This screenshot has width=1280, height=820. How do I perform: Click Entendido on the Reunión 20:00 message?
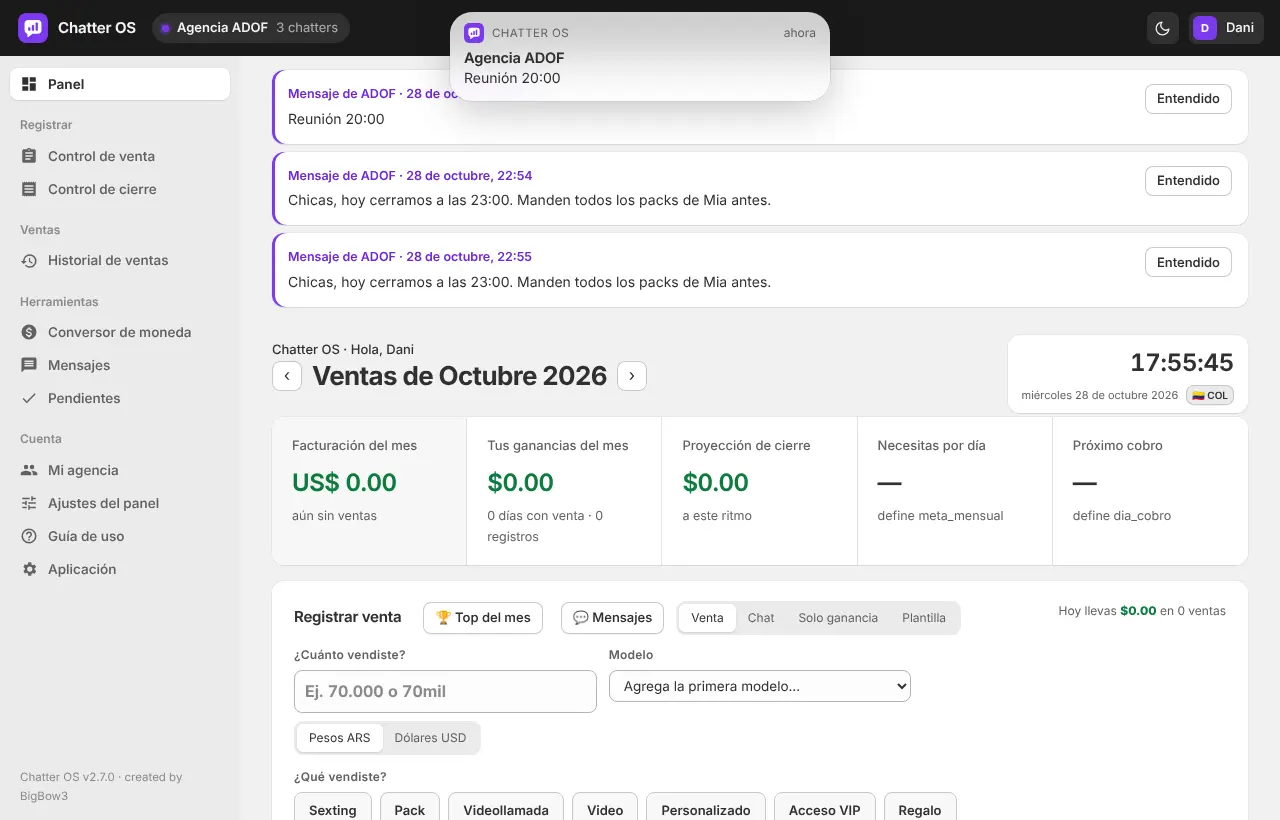[1188, 99]
